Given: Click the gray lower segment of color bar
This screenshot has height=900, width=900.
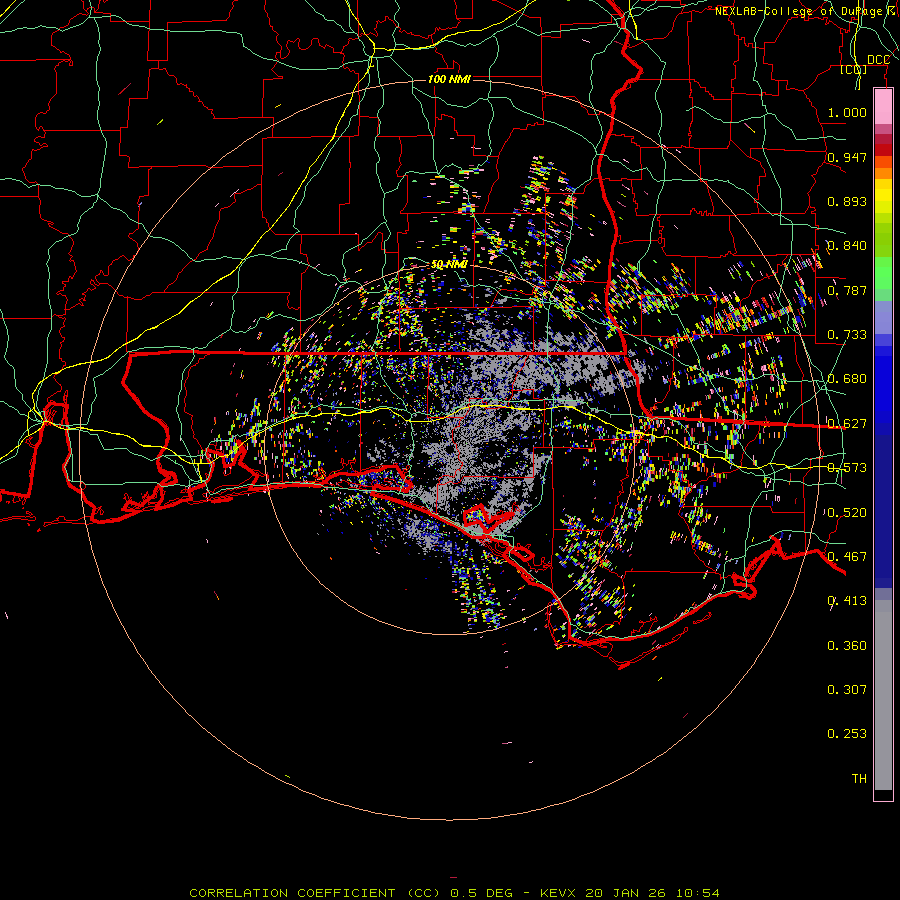Looking at the screenshot, I should (883, 695).
